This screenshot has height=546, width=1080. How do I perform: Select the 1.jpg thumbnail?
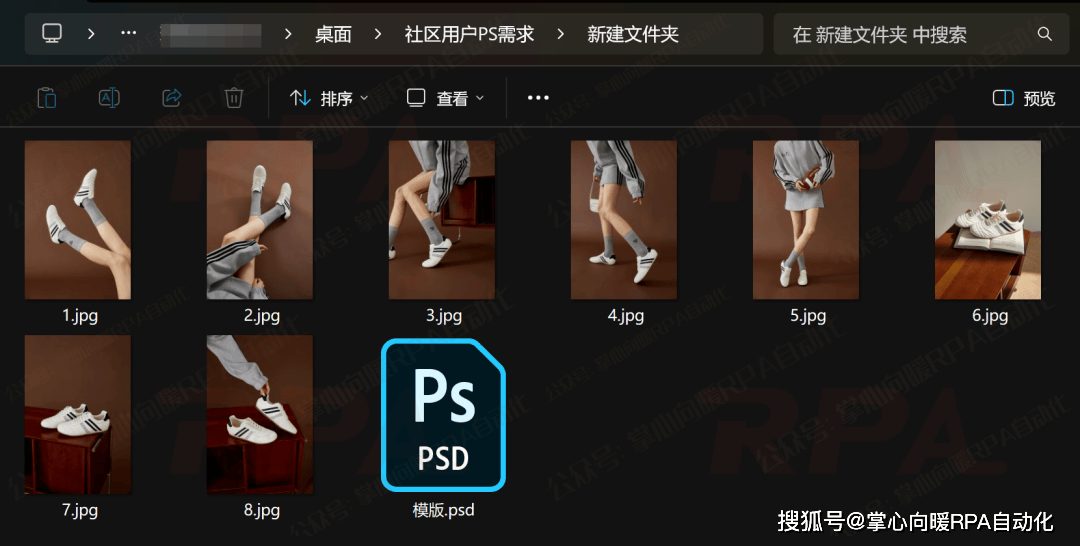(78, 220)
